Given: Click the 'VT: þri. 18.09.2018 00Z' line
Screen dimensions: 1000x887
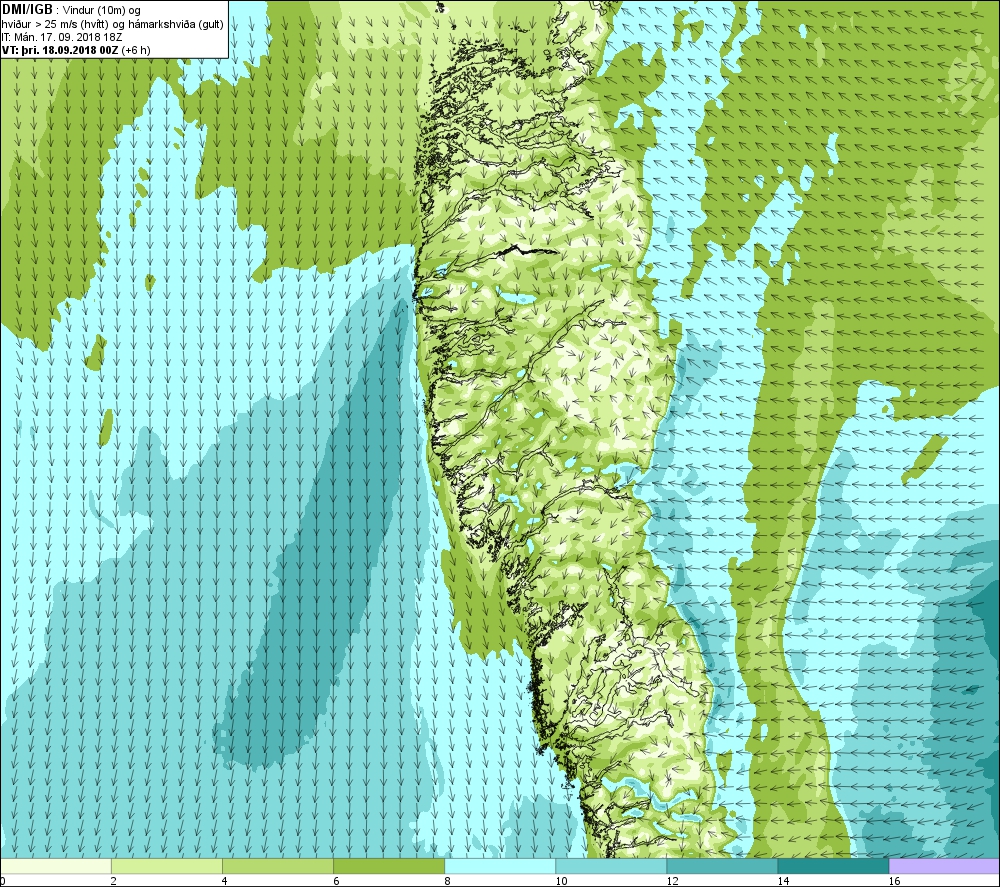Looking at the screenshot, I should coord(59,50).
